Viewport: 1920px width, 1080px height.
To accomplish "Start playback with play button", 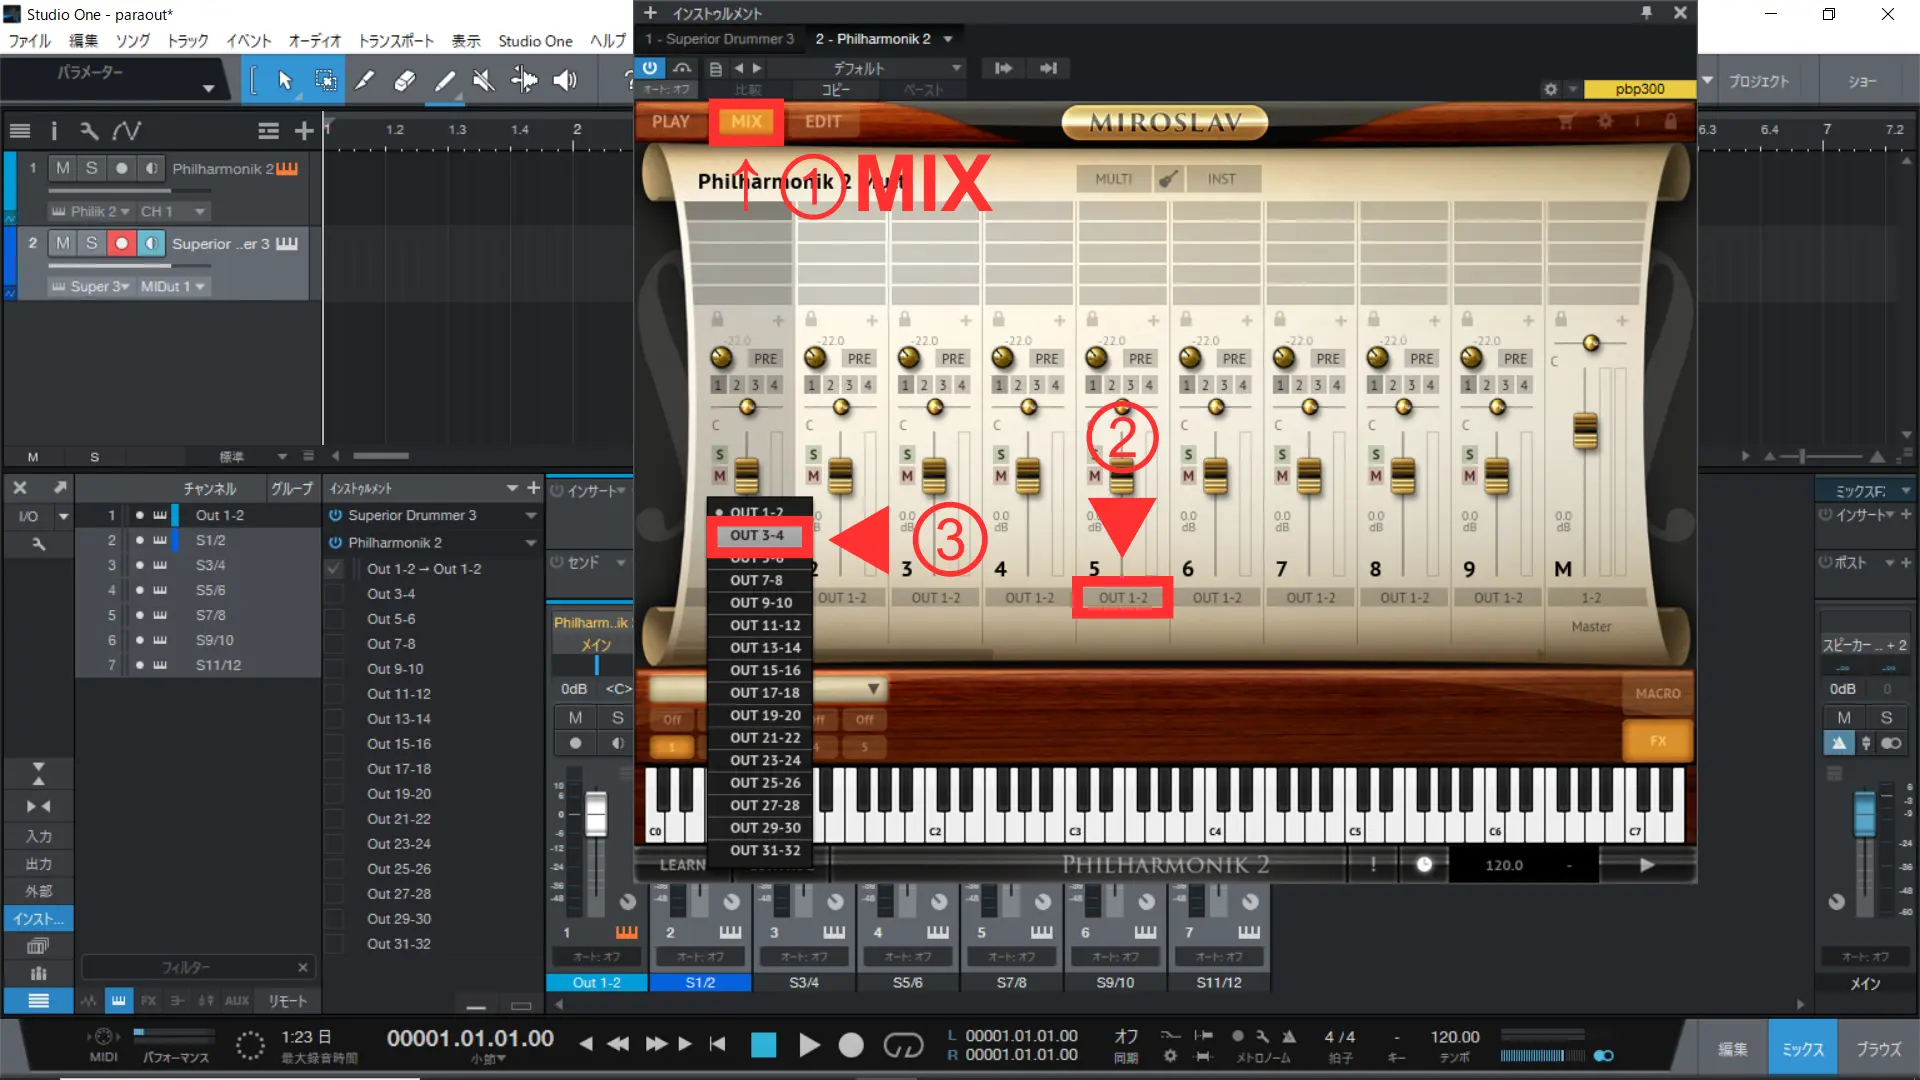I will coord(809,1045).
